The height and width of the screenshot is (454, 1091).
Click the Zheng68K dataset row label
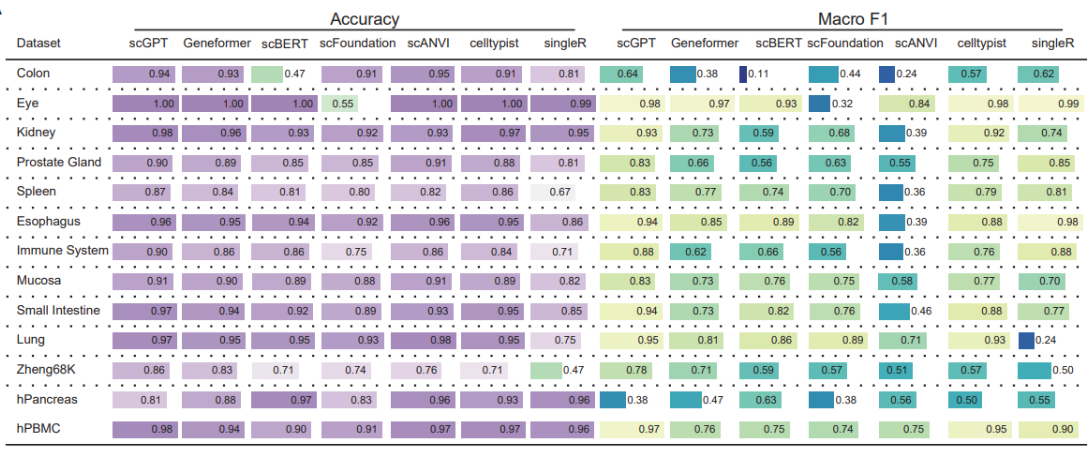click(x=40, y=370)
